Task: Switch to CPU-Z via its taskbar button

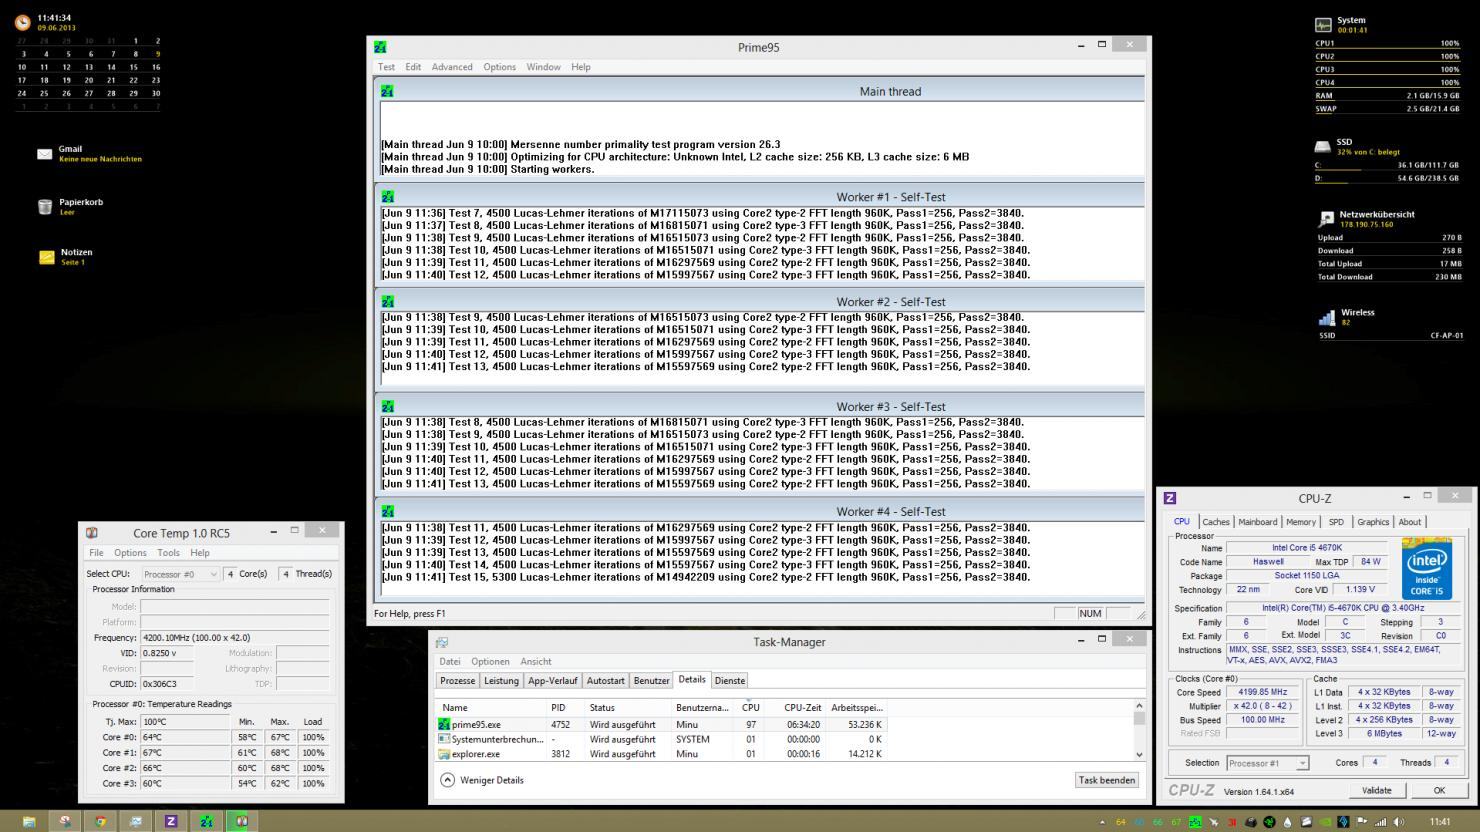Action: [171, 821]
